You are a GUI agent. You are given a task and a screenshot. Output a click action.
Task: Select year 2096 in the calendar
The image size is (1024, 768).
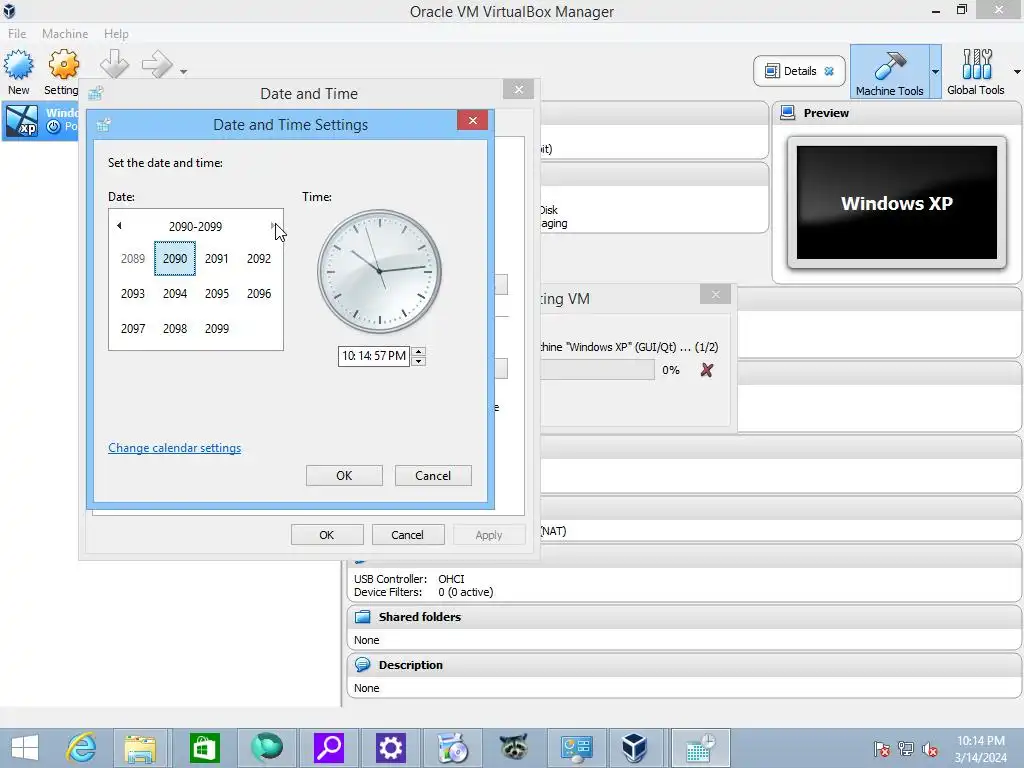(x=259, y=294)
